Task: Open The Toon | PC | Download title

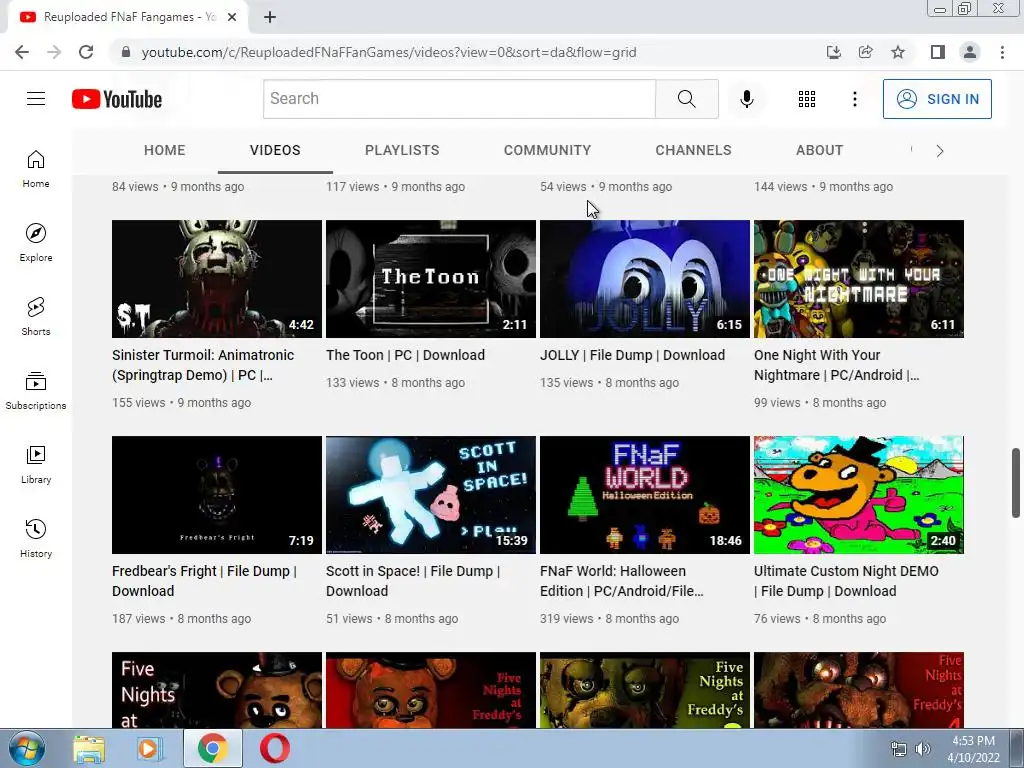Action: point(406,355)
